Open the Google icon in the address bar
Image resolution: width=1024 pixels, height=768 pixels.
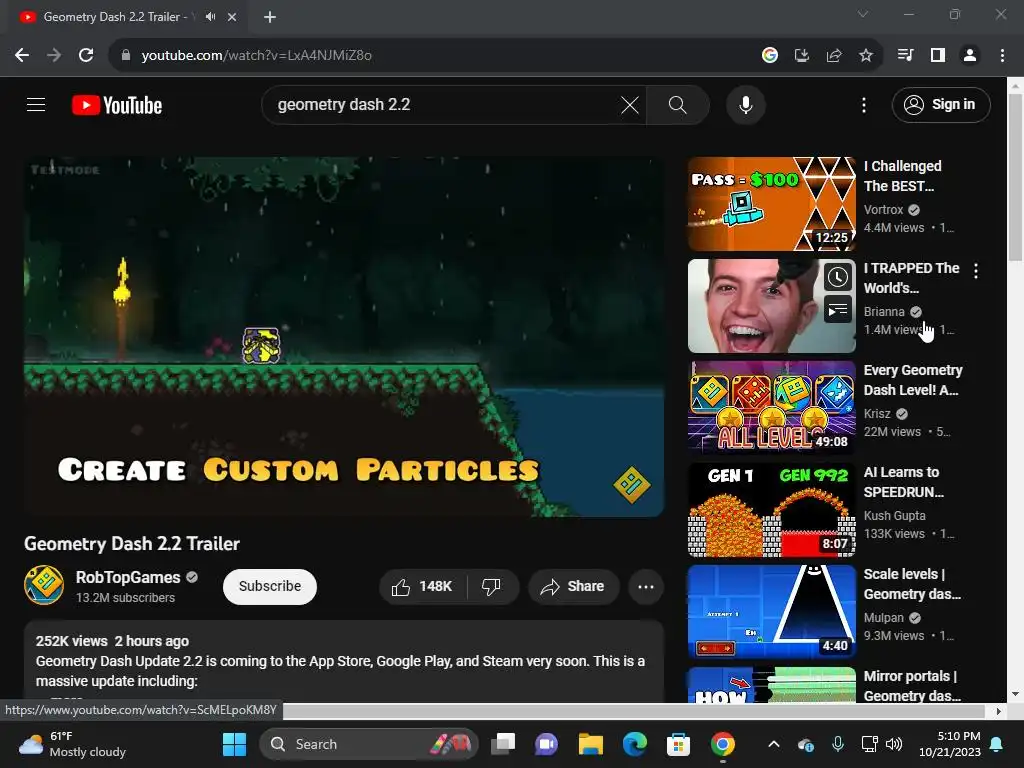click(770, 56)
